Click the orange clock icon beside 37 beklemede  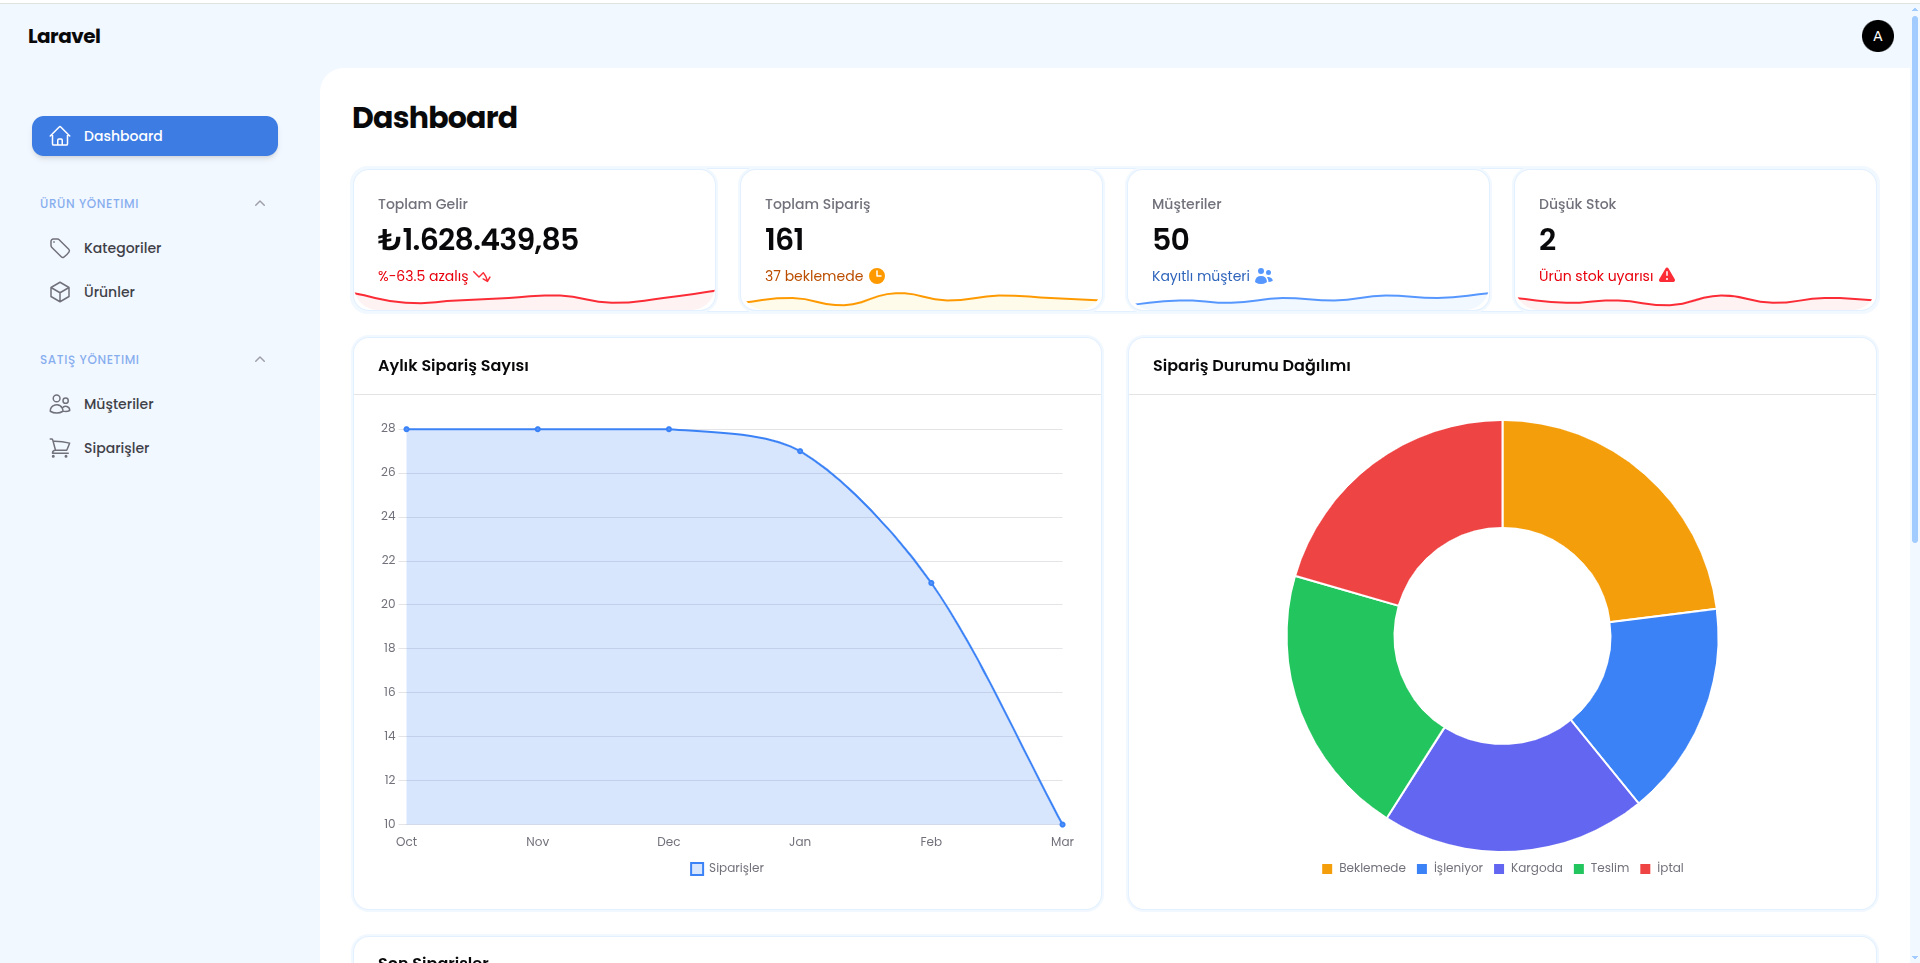pyautogui.click(x=877, y=276)
